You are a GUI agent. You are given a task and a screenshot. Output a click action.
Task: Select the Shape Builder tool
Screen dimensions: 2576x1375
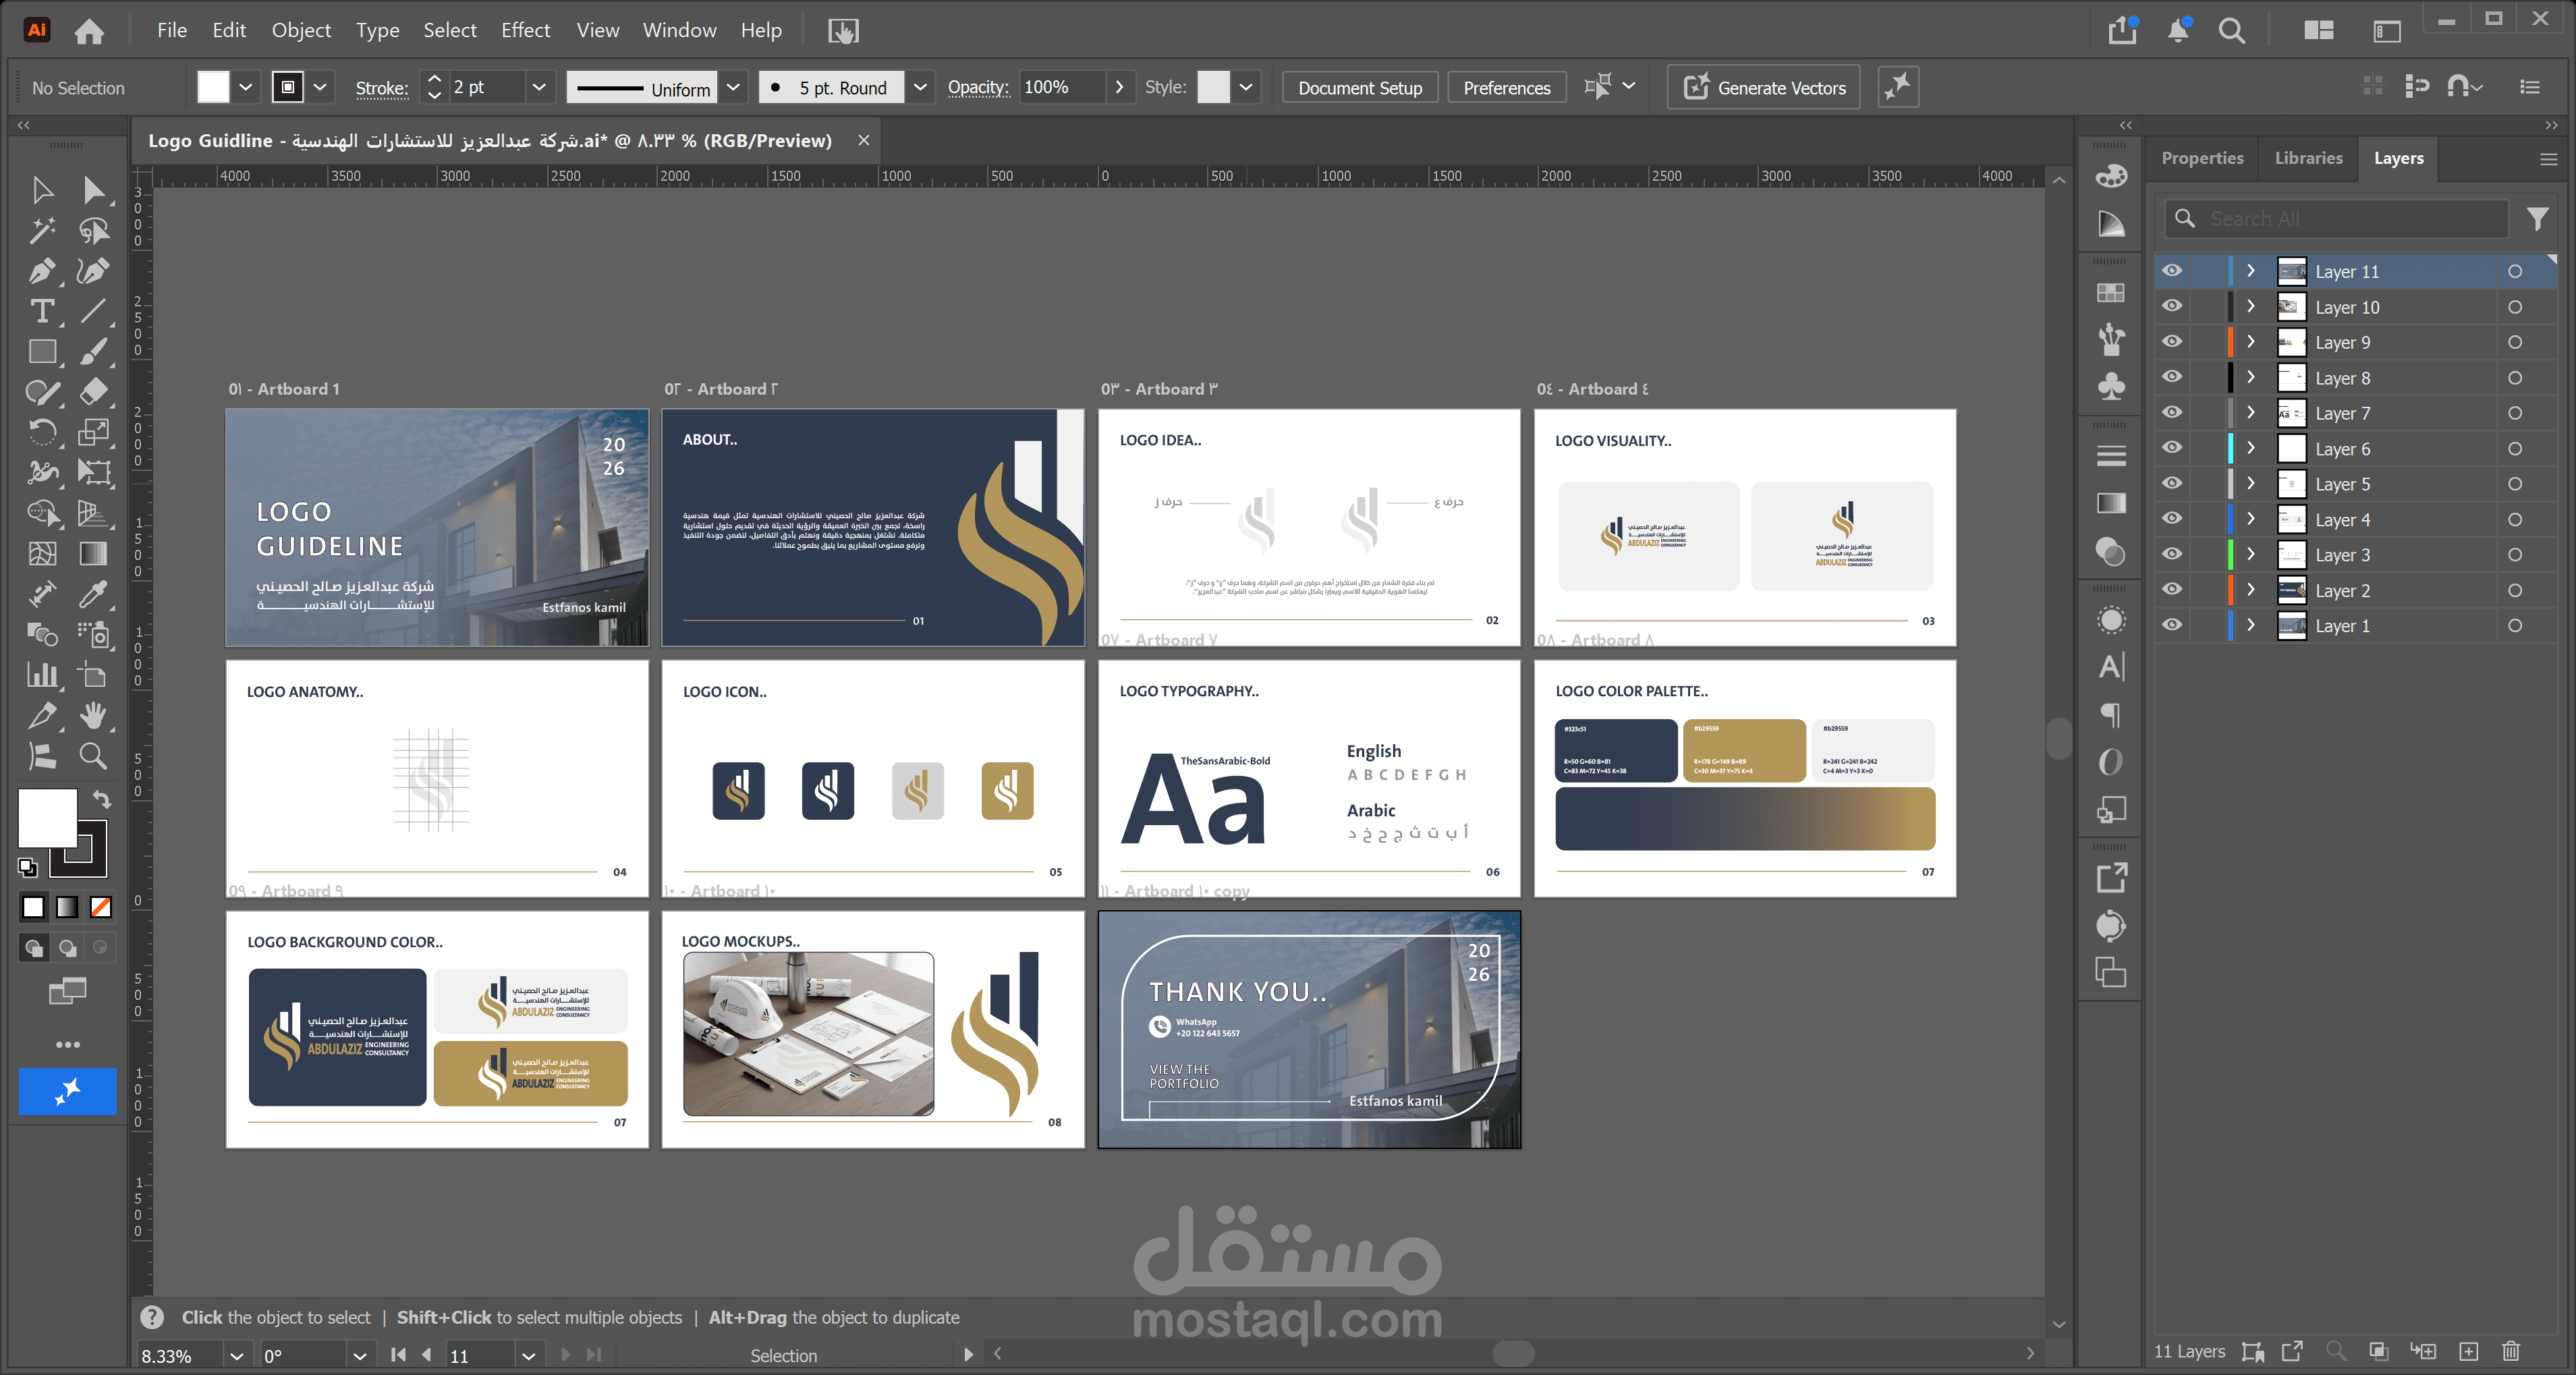[42, 513]
